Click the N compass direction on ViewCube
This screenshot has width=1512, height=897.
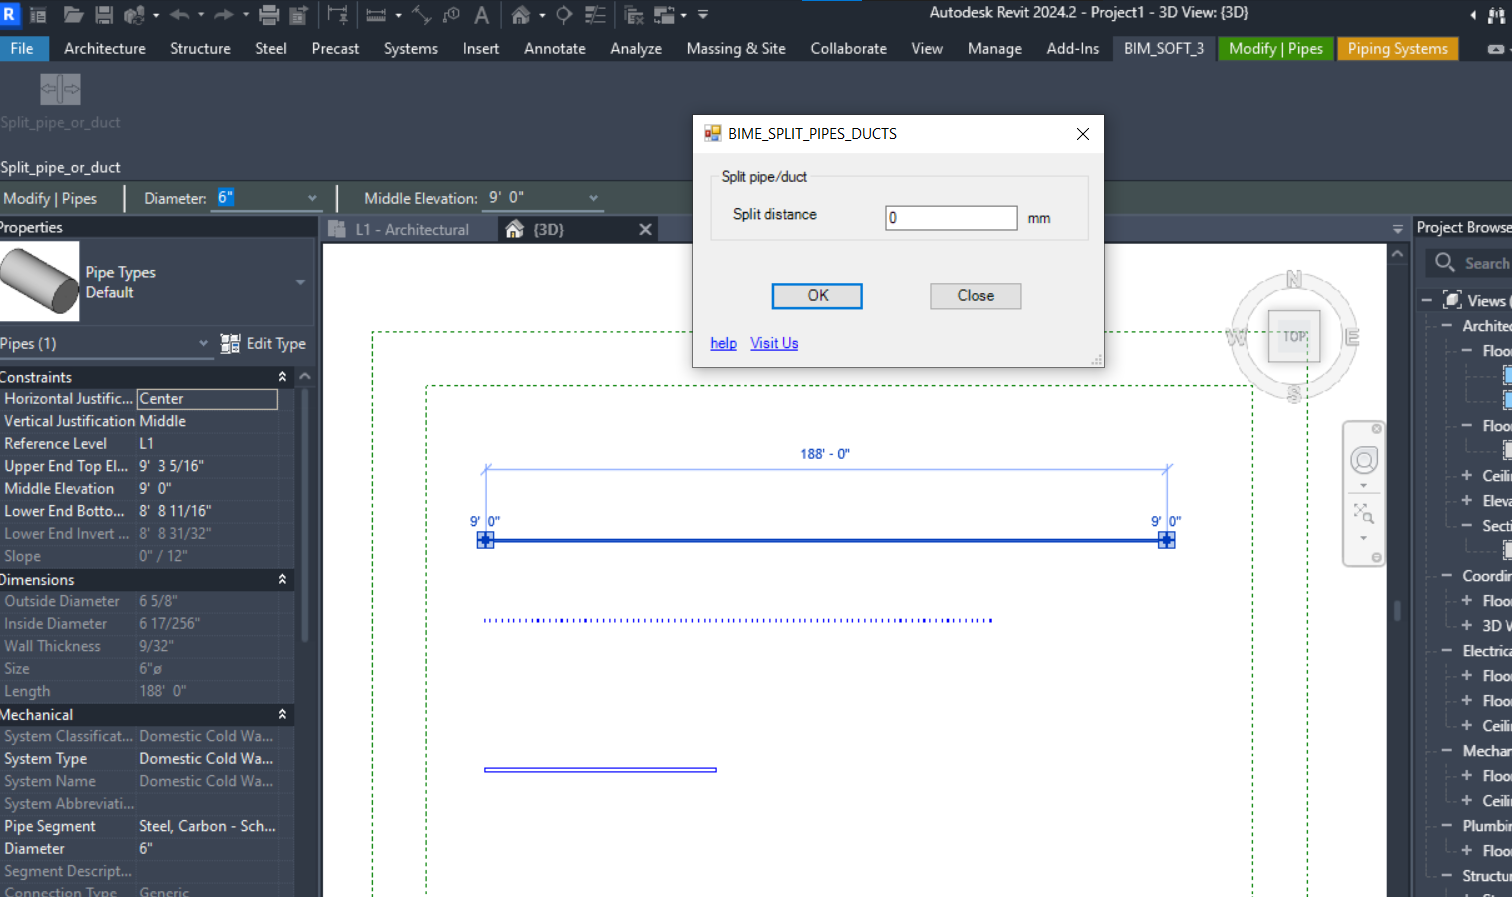[1294, 279]
